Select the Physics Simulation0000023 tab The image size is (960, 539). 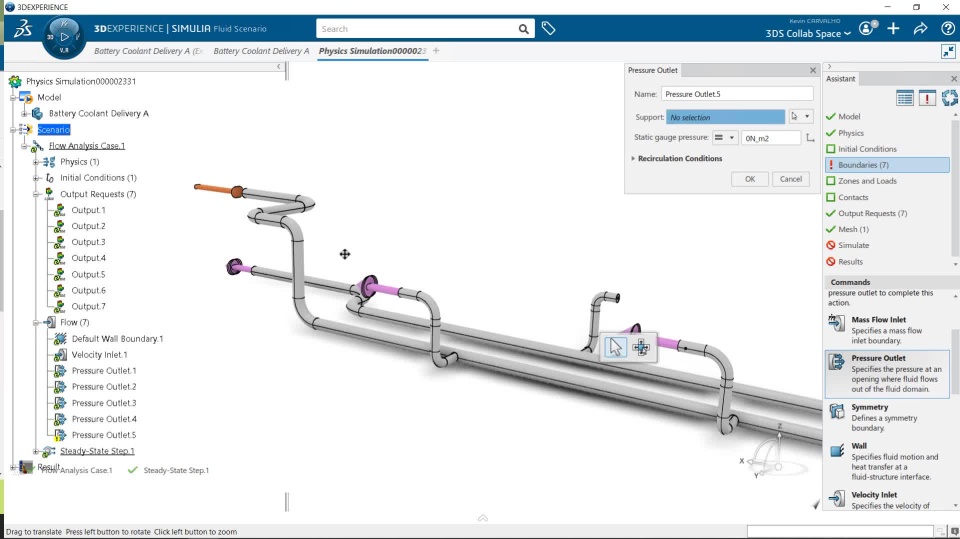(x=372, y=51)
